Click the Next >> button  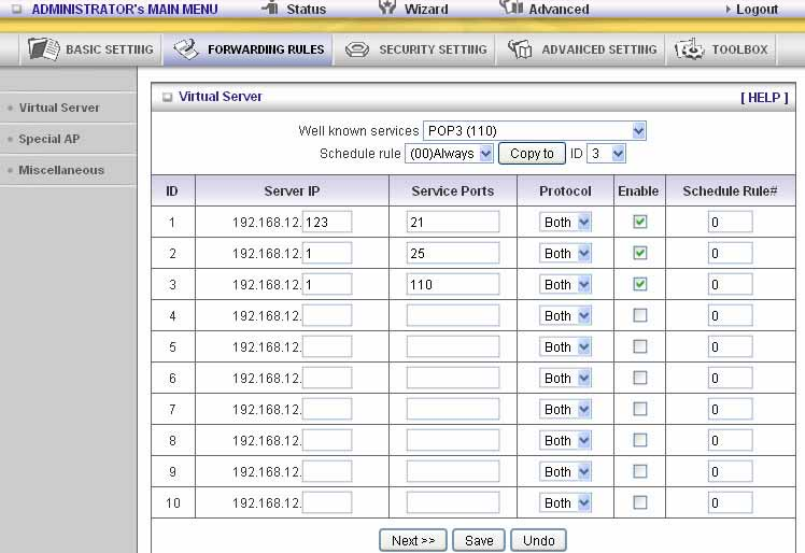(413, 540)
